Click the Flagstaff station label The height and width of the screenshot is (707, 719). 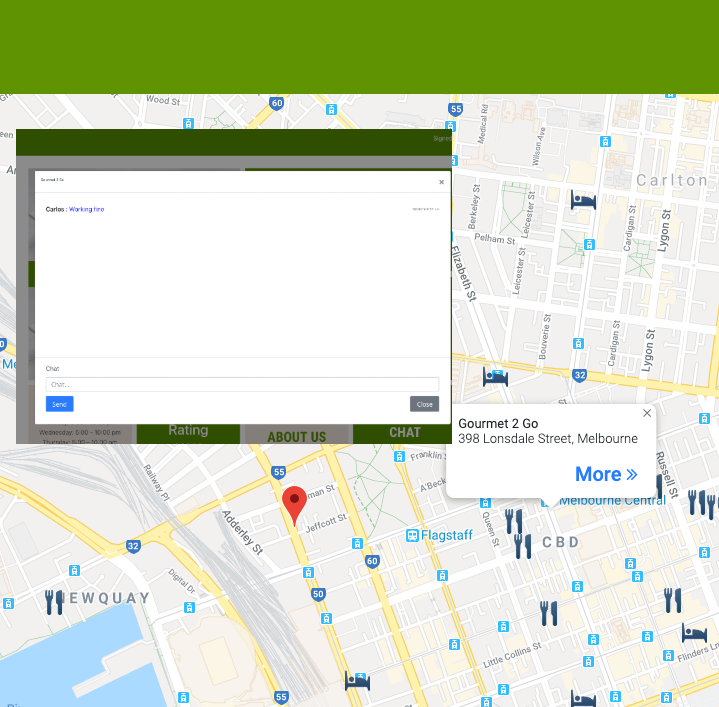446,535
